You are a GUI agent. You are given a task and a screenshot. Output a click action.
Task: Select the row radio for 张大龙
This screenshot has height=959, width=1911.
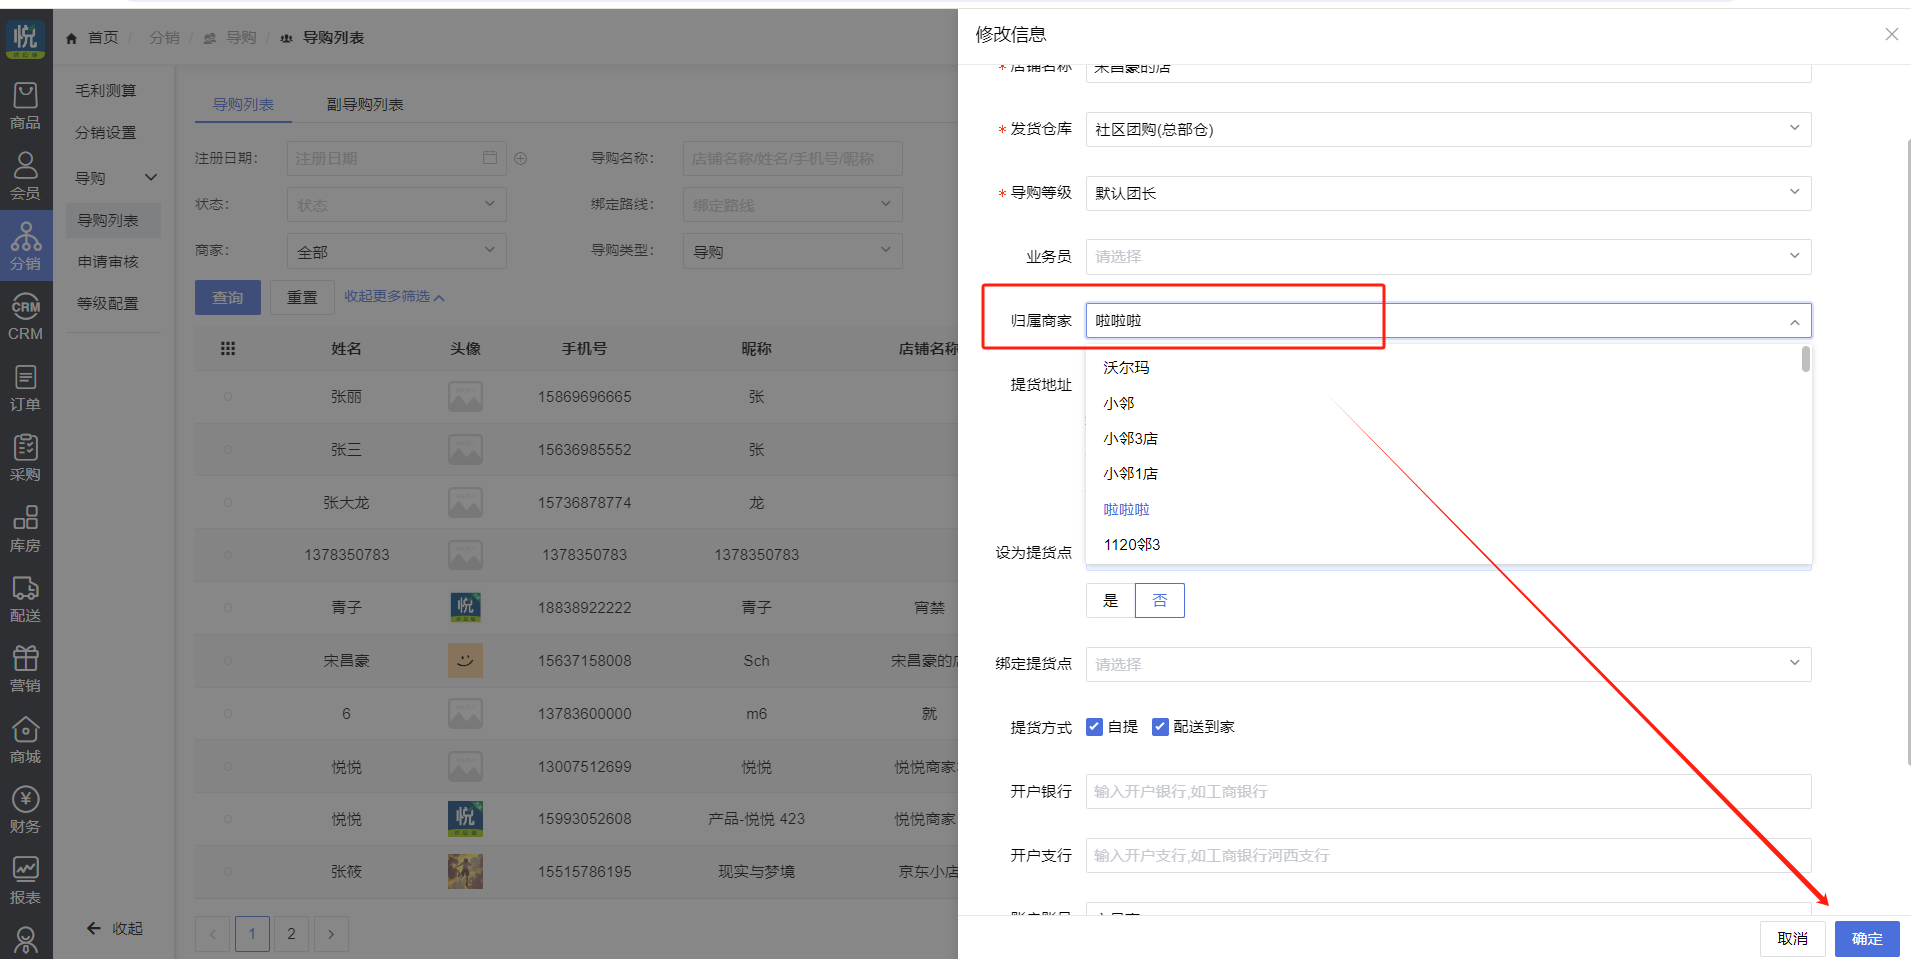(x=228, y=502)
